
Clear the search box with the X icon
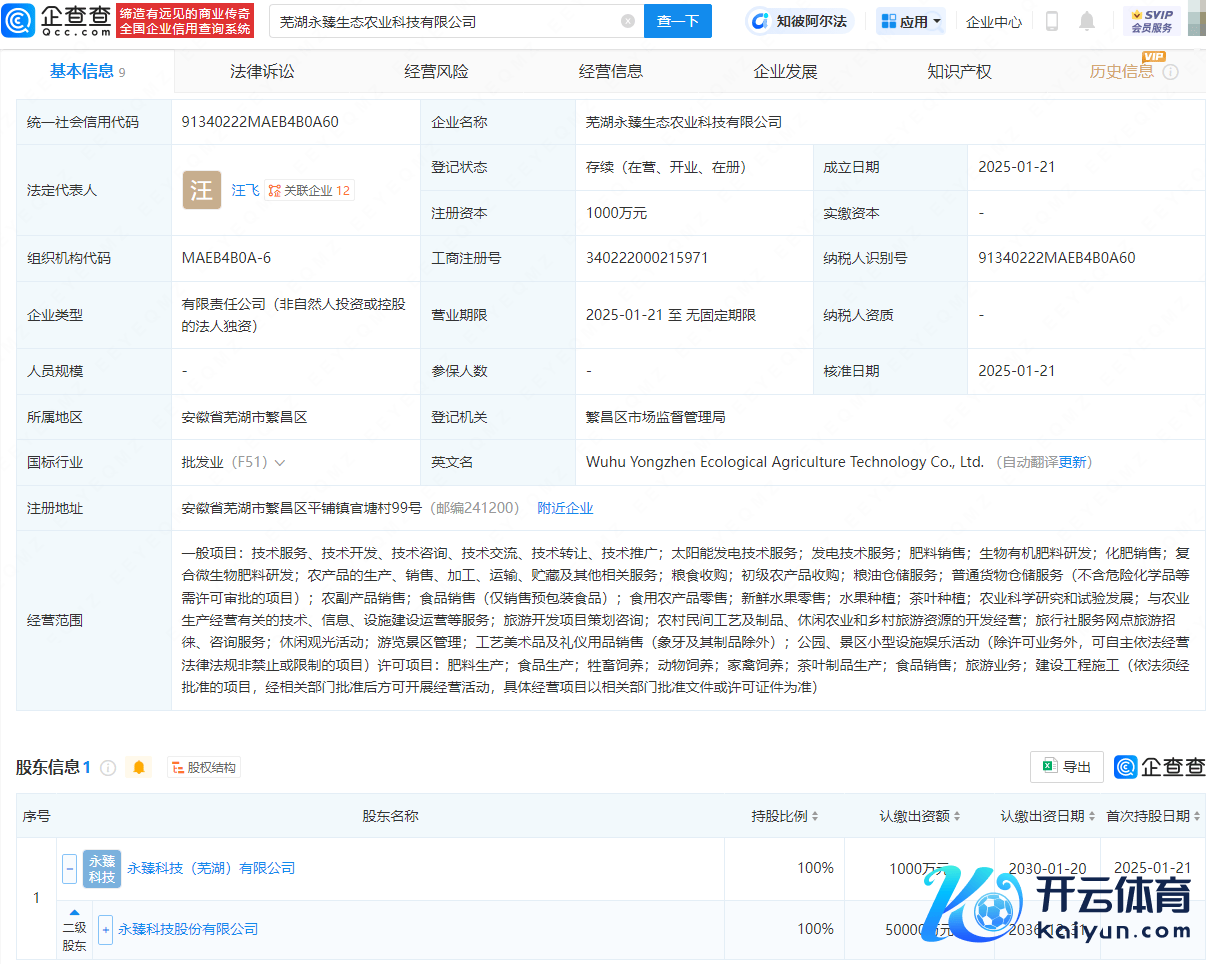628,21
